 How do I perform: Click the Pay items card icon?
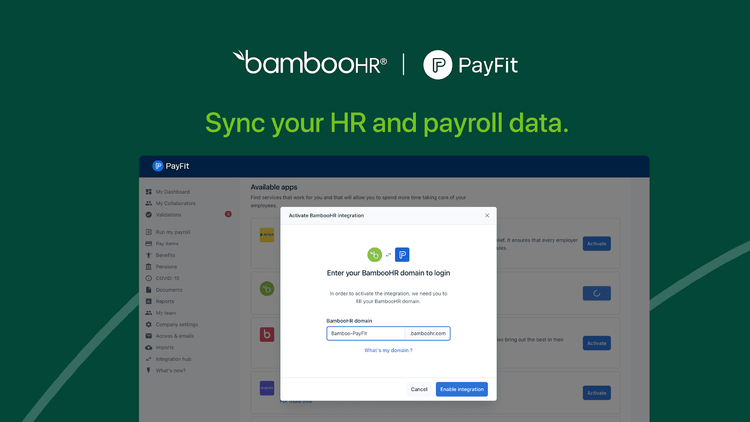point(149,244)
